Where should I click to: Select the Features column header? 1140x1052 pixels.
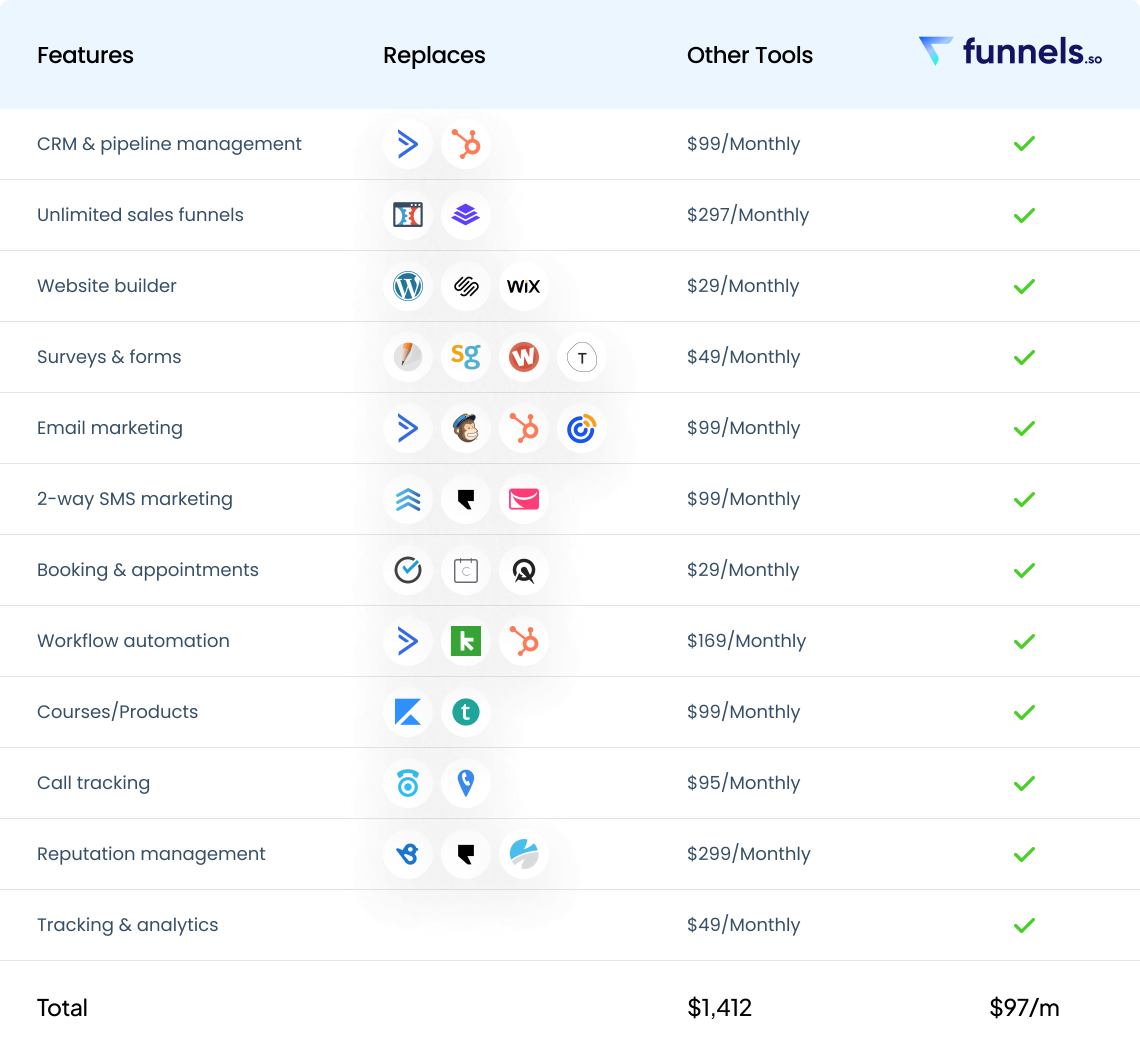coord(85,56)
